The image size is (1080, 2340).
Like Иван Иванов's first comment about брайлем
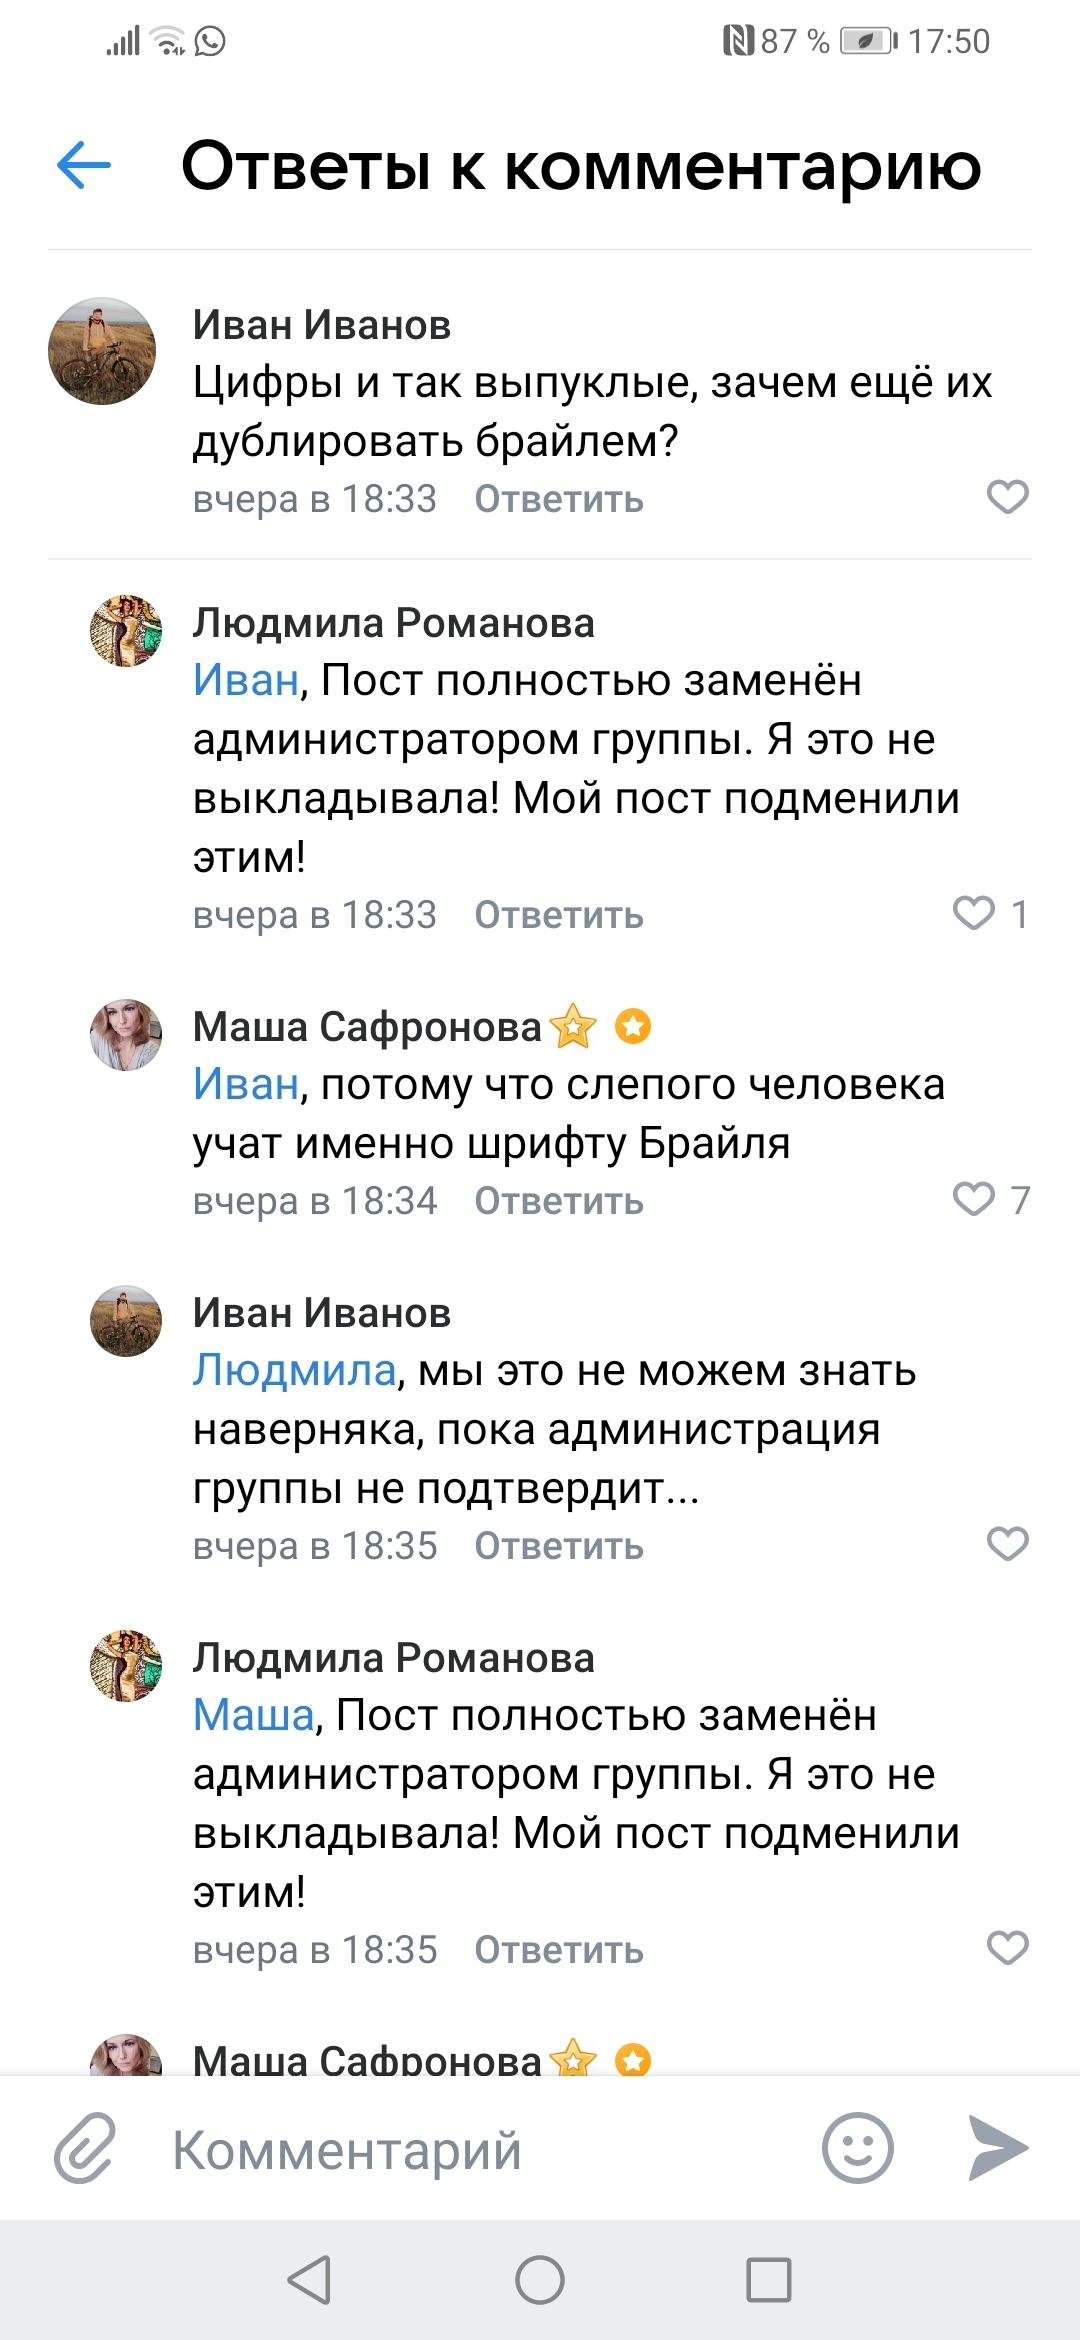(x=1007, y=497)
